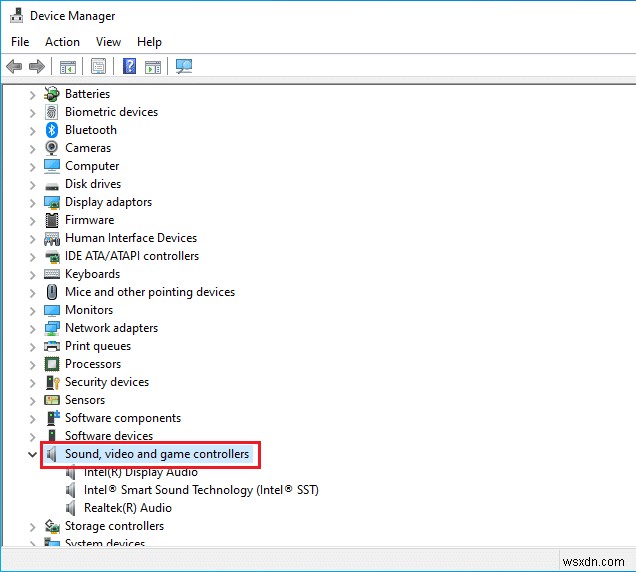Screen dimensions: 636x572
Task: Click the Show/Hide Action Pane toolbar icon
Action: point(153,67)
